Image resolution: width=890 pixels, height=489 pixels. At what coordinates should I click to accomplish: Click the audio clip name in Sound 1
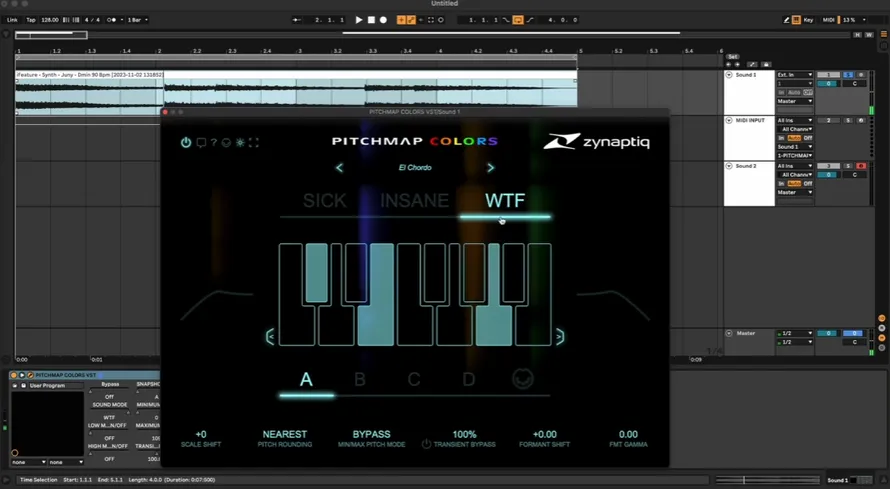[x=90, y=74]
